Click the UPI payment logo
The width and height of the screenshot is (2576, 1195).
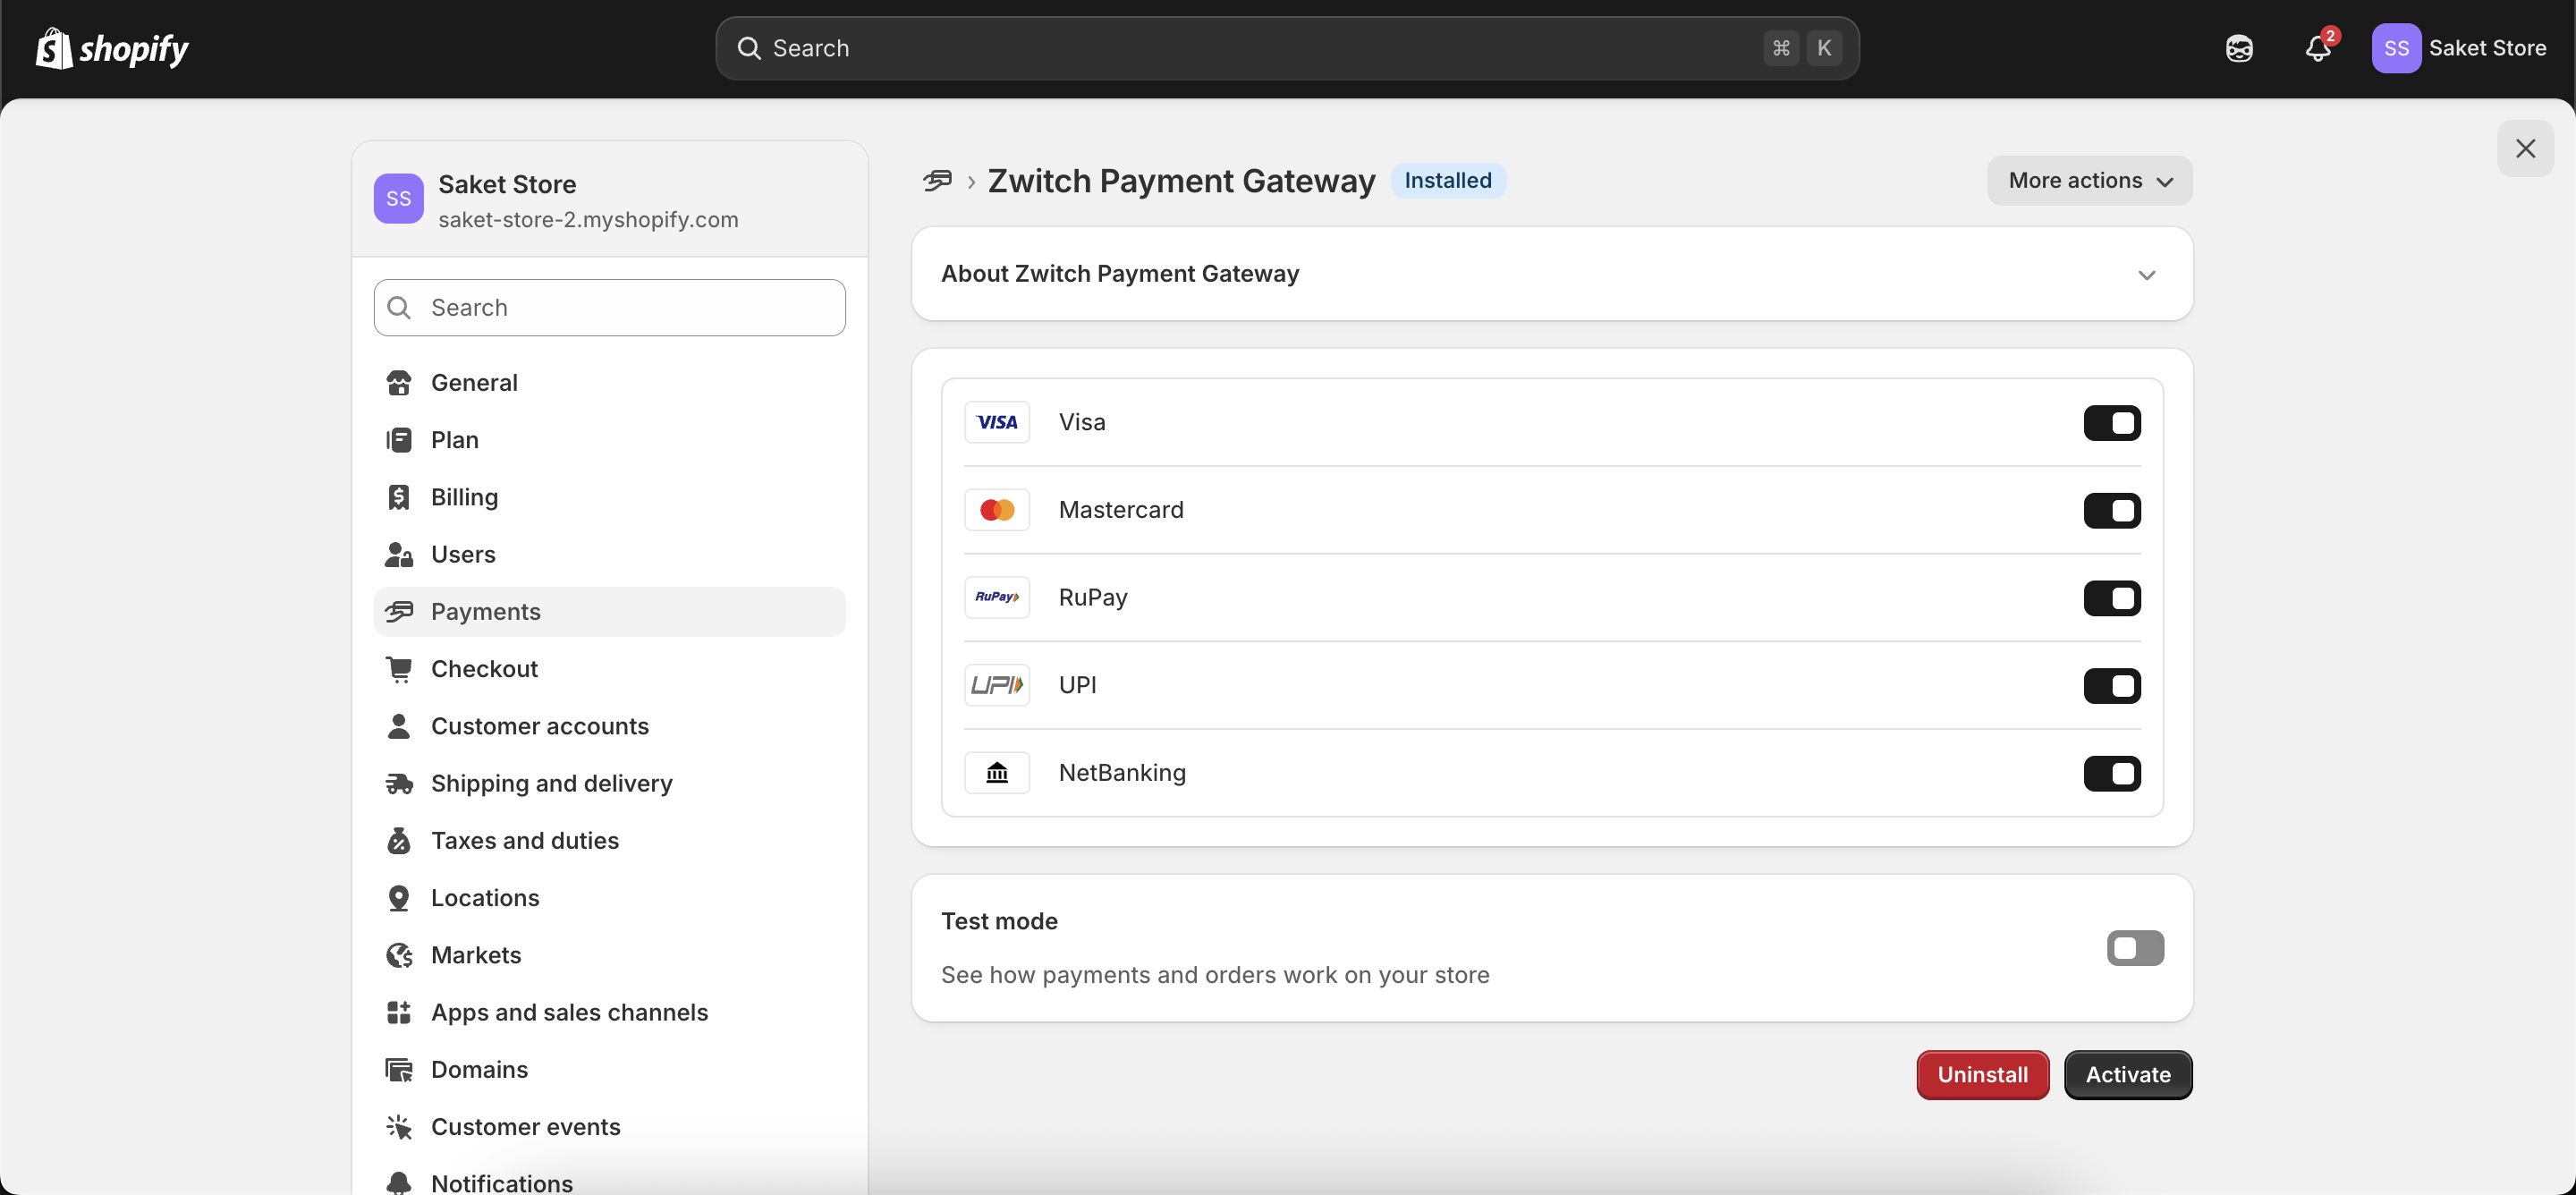pyautogui.click(x=996, y=685)
